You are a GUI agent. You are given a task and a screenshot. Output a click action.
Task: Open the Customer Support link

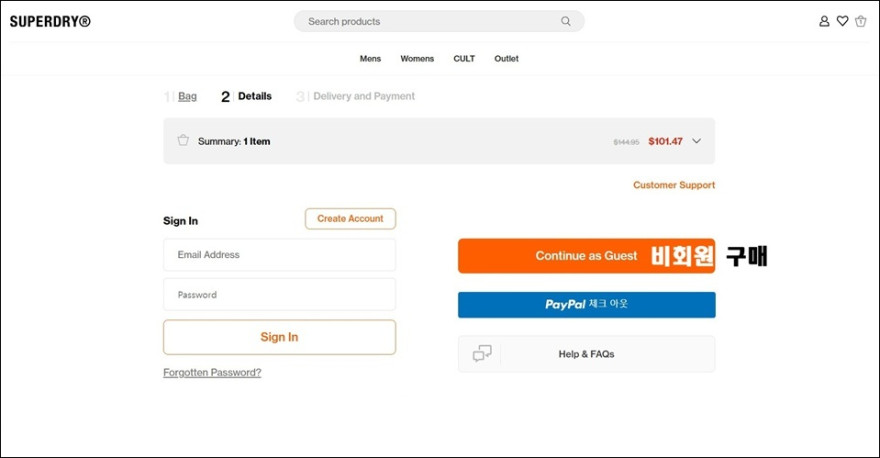674,185
